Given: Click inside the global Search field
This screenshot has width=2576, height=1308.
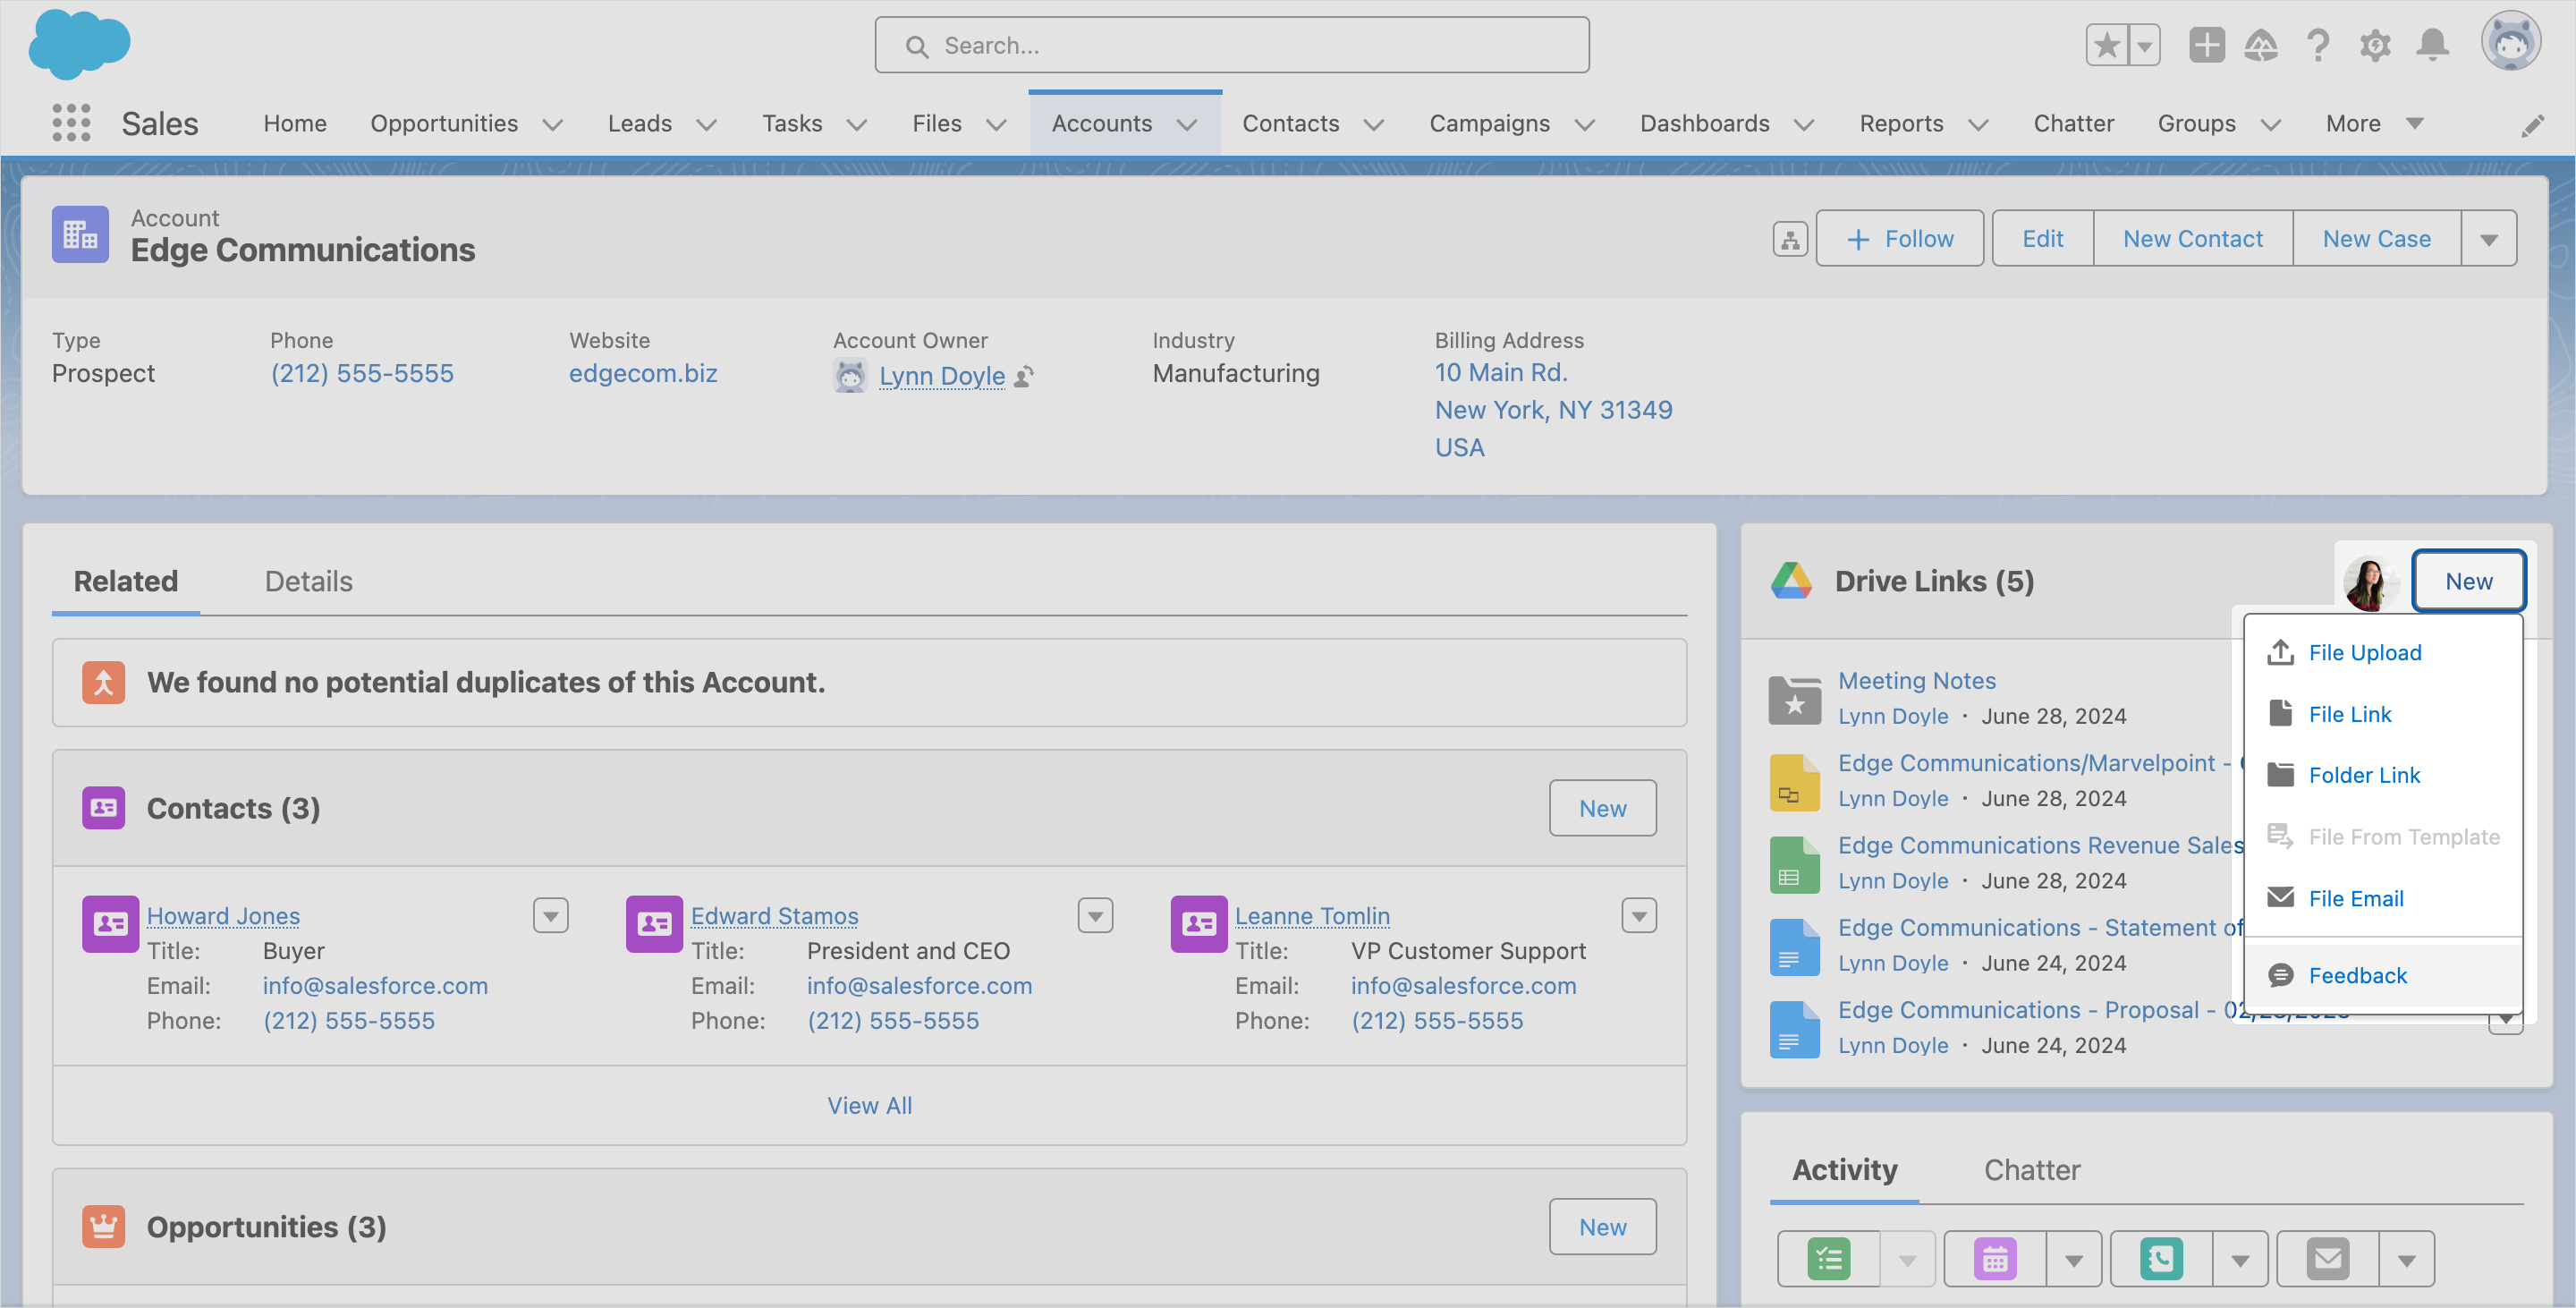Looking at the screenshot, I should click(x=1231, y=45).
